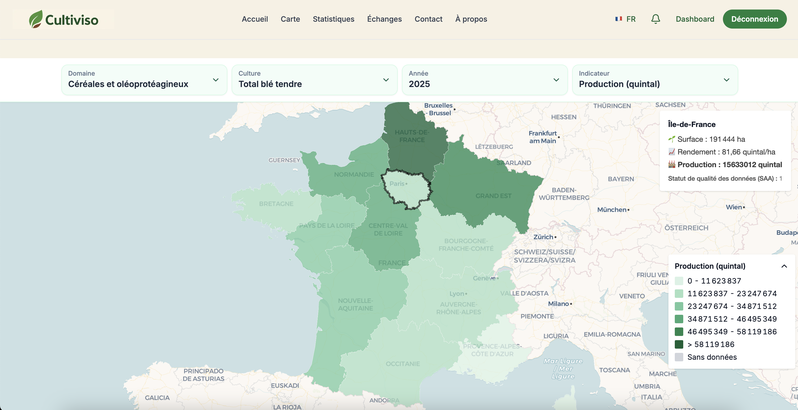Open the Domaine dropdown
Screen dimensions: 798x410
click(144, 80)
